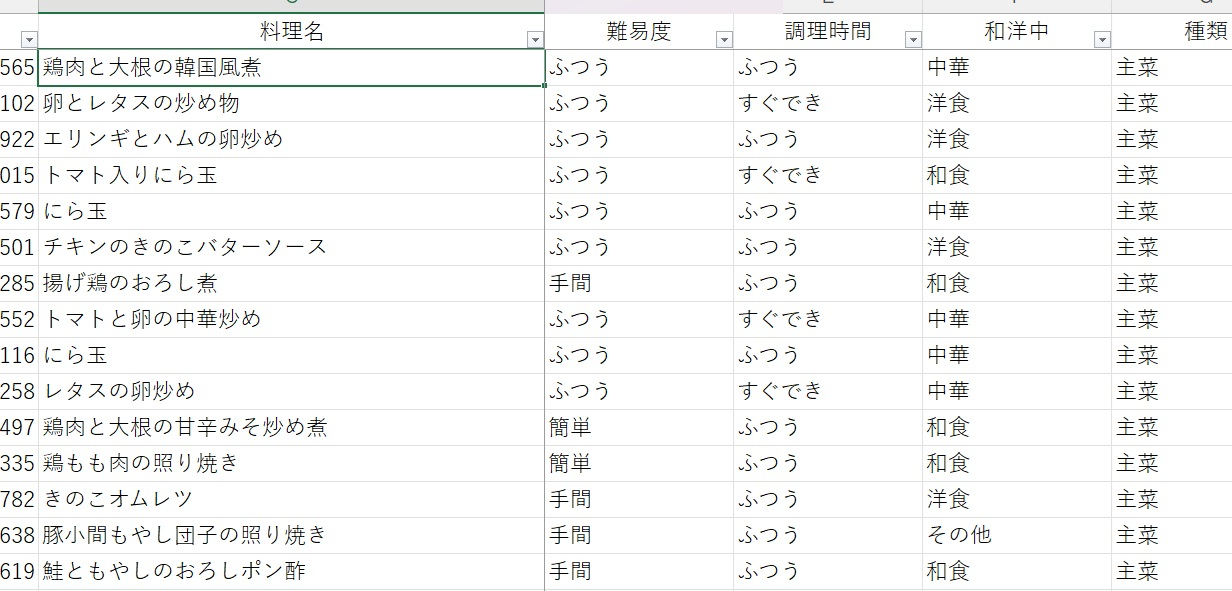Open the filter dropdown for 調理時間 column
1232x591 pixels.
click(912, 40)
